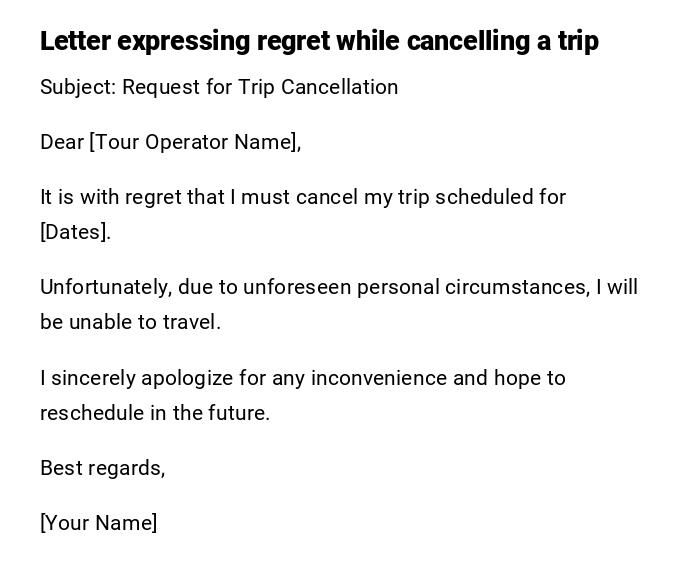
Task: Click the "Best regards," closing line
Action: point(102,468)
